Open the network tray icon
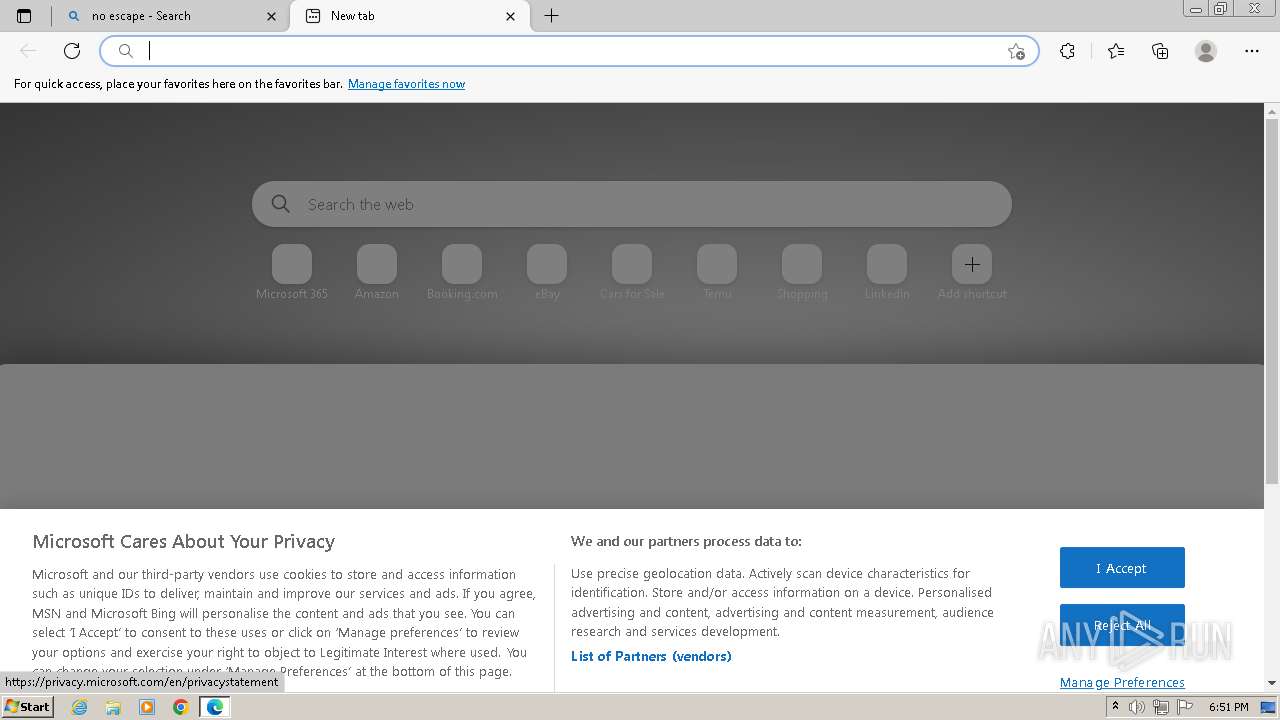1280x720 pixels. [1161, 707]
